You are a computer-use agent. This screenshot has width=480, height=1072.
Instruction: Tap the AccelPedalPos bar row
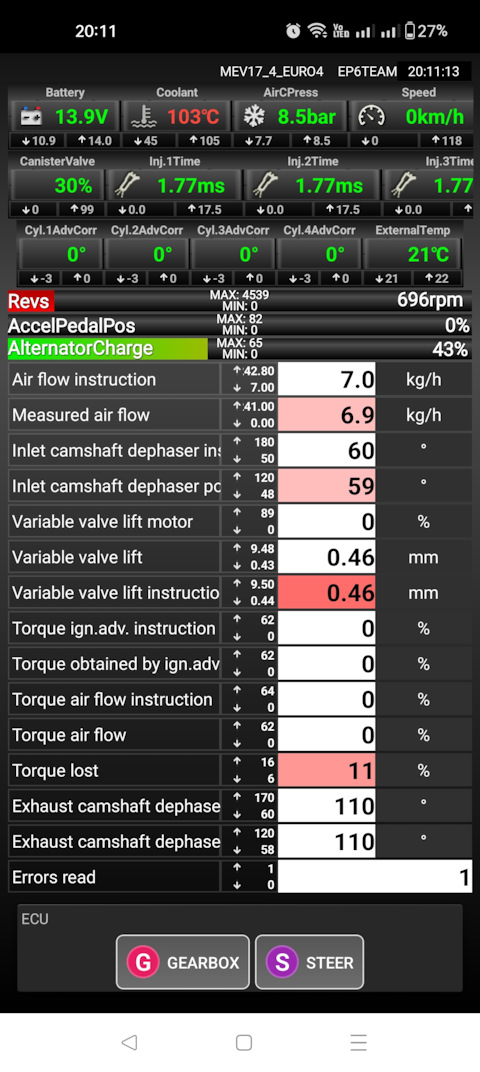(239, 325)
